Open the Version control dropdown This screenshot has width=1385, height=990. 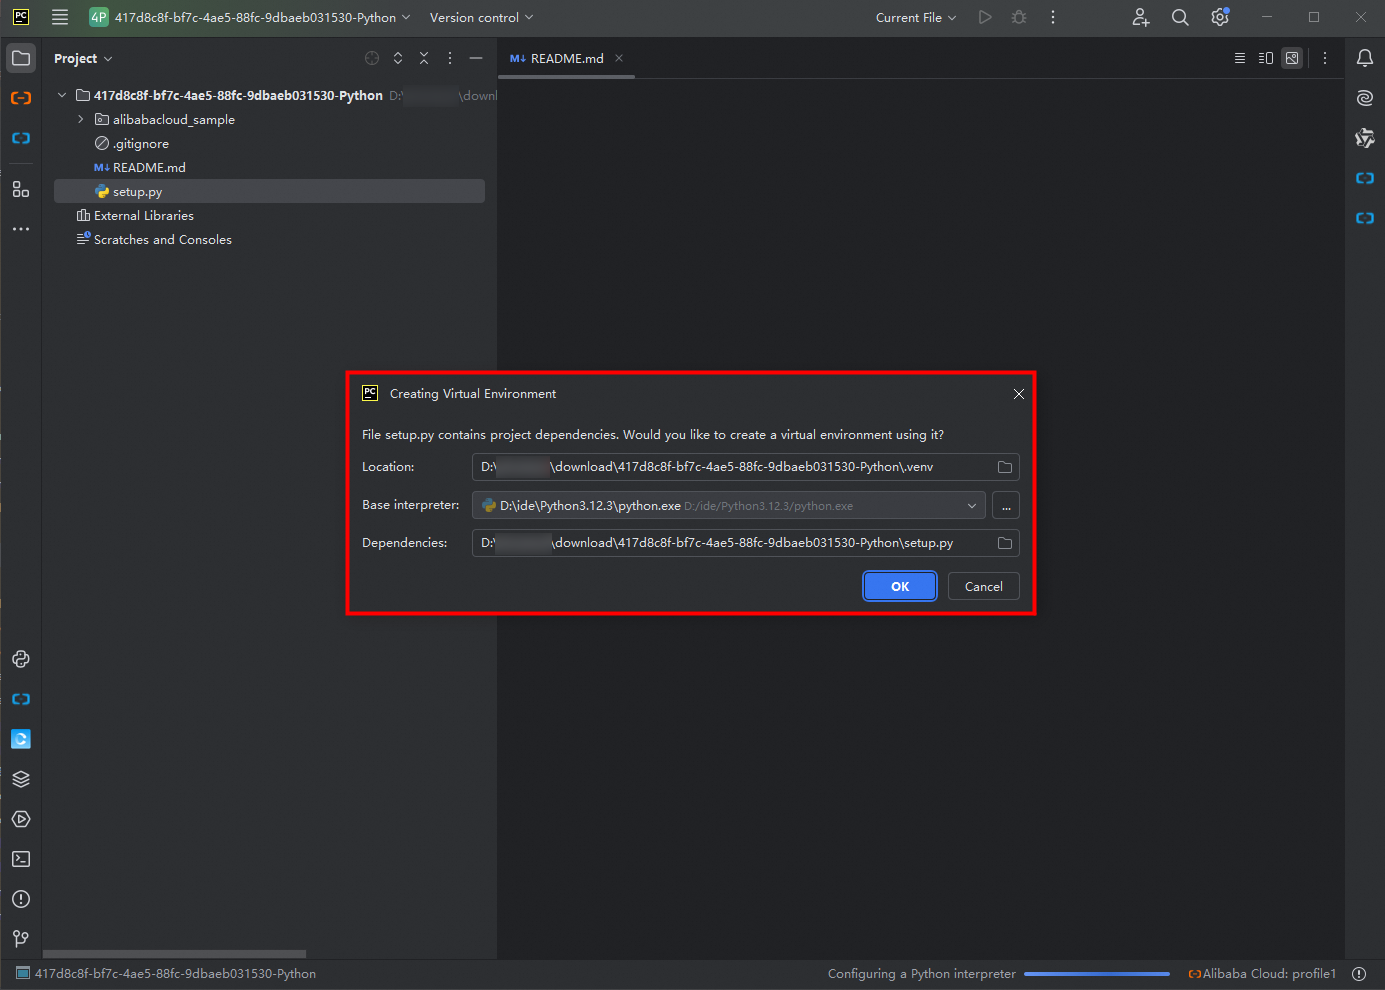pyautogui.click(x=481, y=17)
